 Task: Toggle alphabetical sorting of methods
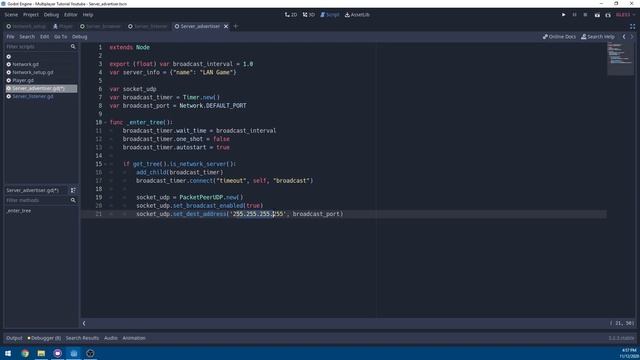(x=73, y=190)
